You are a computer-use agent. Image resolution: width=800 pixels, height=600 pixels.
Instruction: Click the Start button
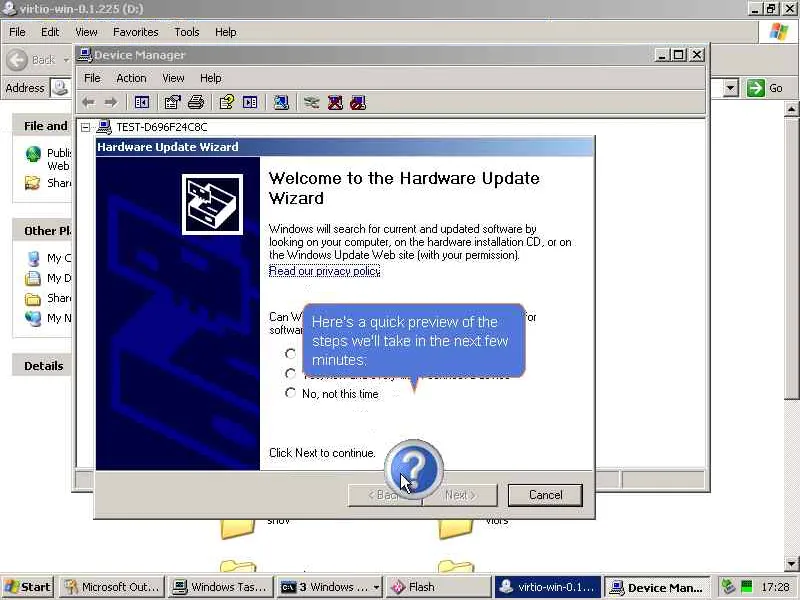tap(28, 587)
